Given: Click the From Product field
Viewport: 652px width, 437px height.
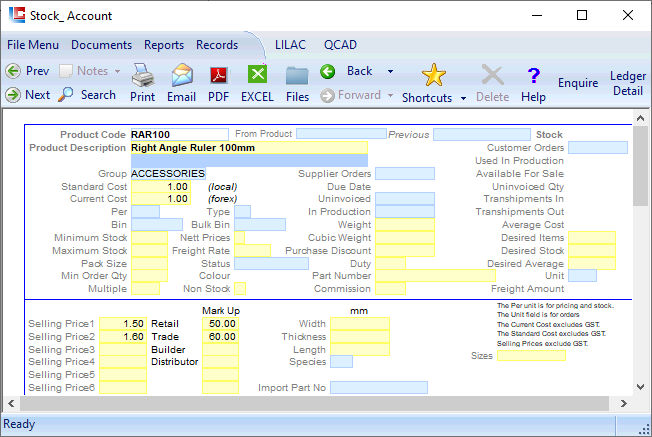Looking at the screenshot, I should click(341, 133).
